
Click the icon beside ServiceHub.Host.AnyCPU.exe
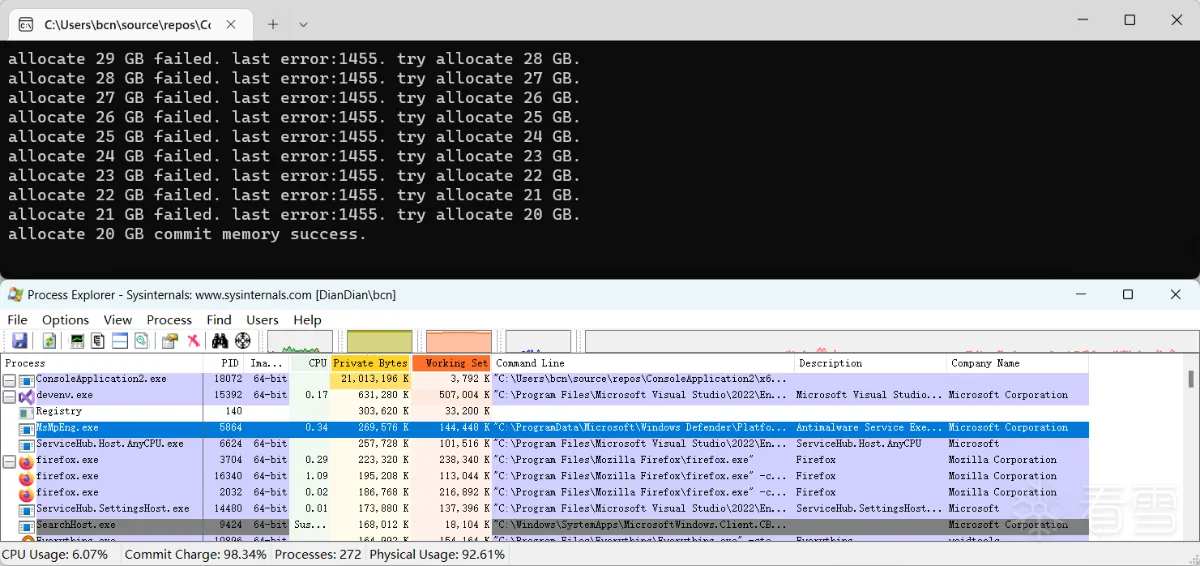pos(27,445)
